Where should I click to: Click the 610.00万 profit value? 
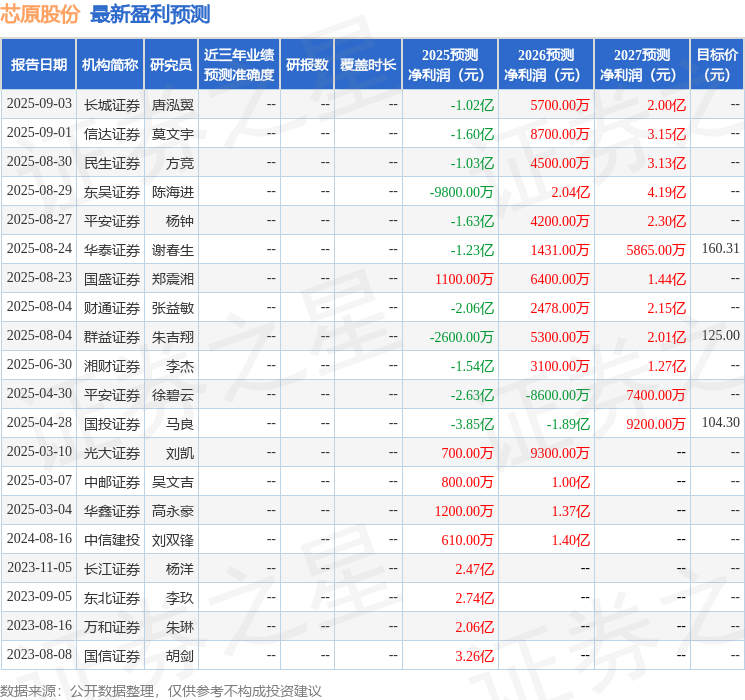(x=468, y=540)
